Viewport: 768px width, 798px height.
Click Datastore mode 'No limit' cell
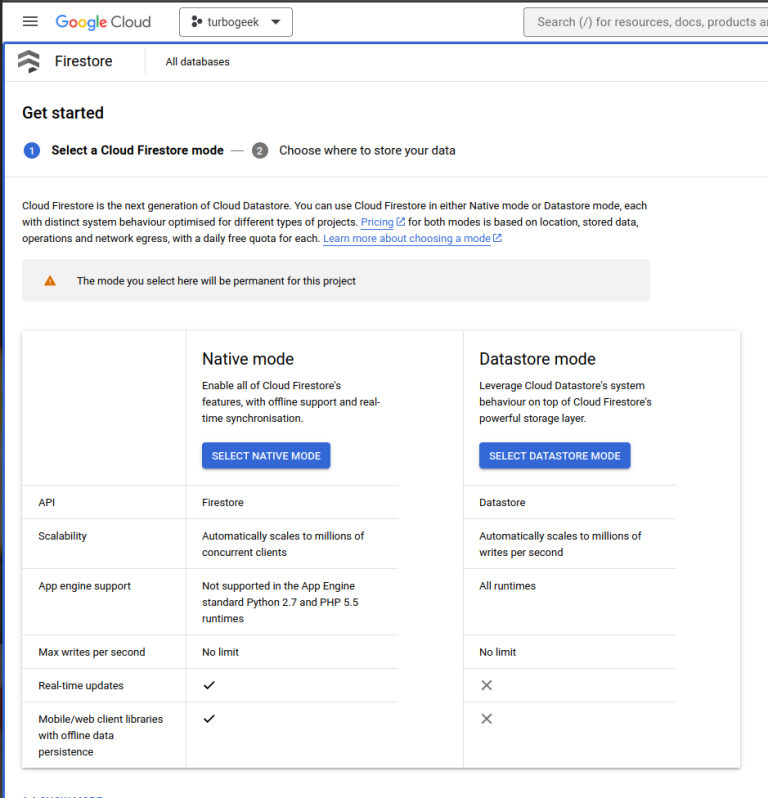[498, 652]
